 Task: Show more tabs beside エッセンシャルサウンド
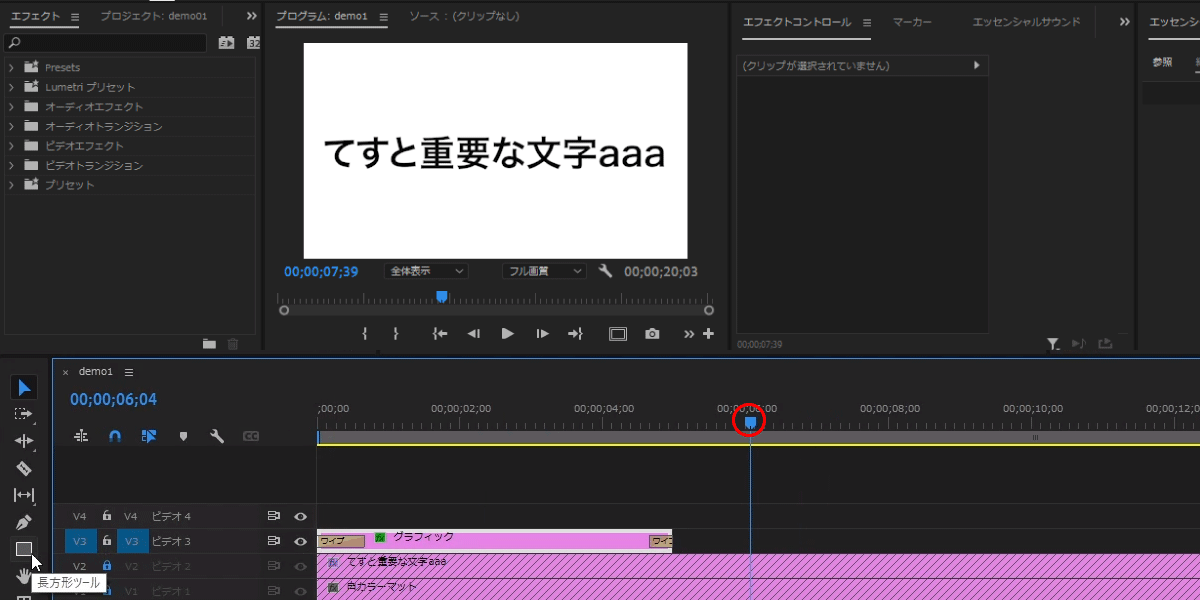1124,21
